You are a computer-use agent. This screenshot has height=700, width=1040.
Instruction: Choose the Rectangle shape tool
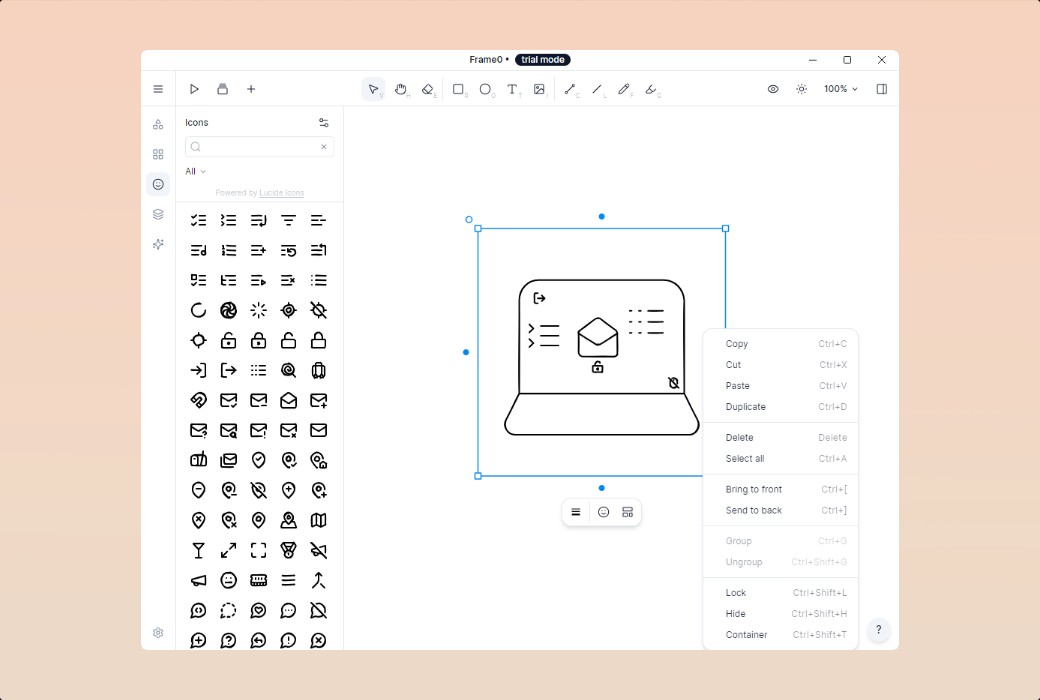click(x=458, y=89)
